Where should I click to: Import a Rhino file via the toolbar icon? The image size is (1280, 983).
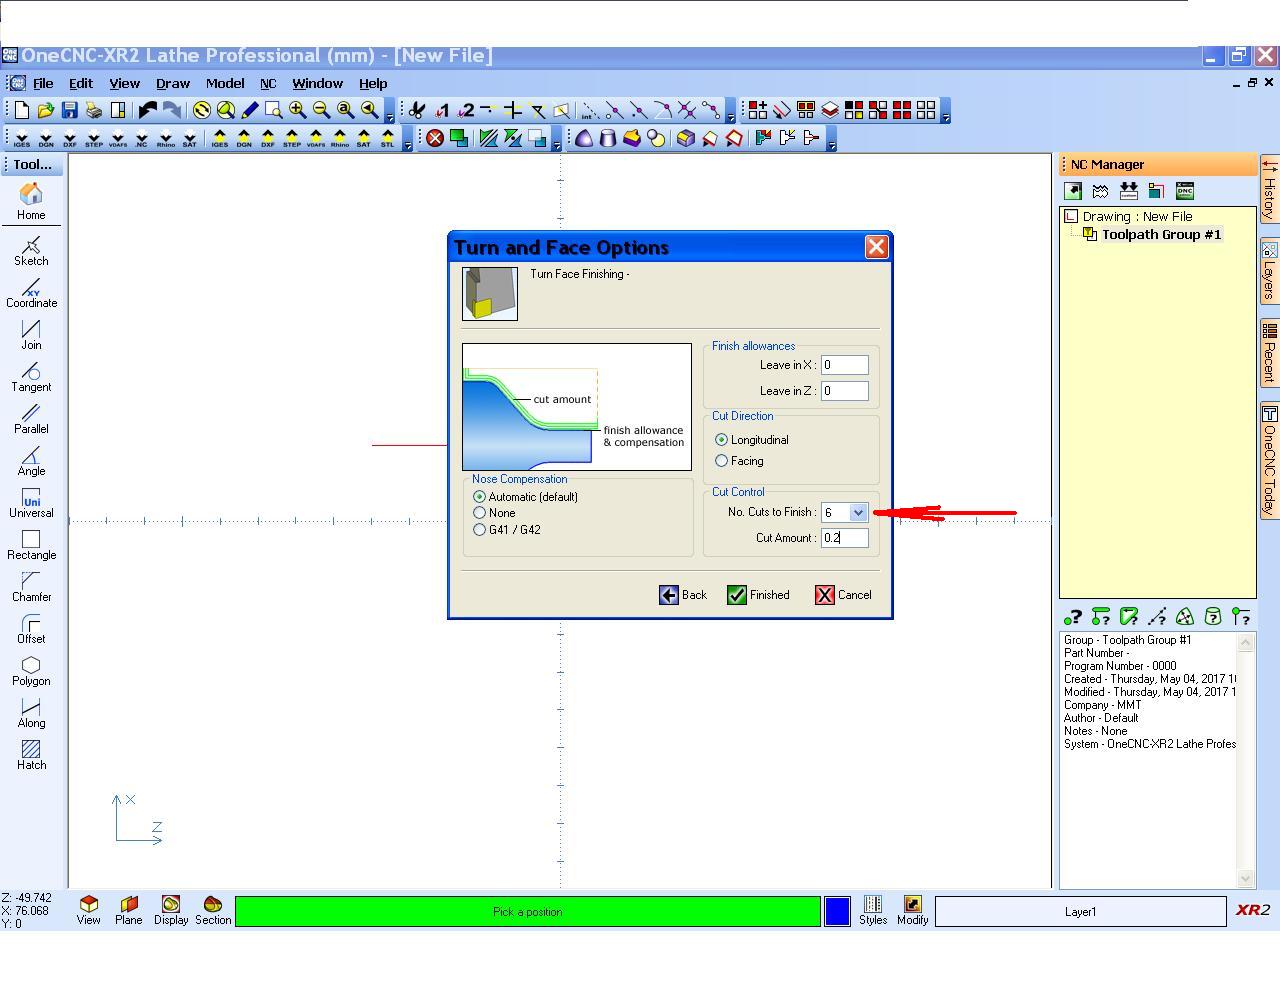tap(165, 139)
